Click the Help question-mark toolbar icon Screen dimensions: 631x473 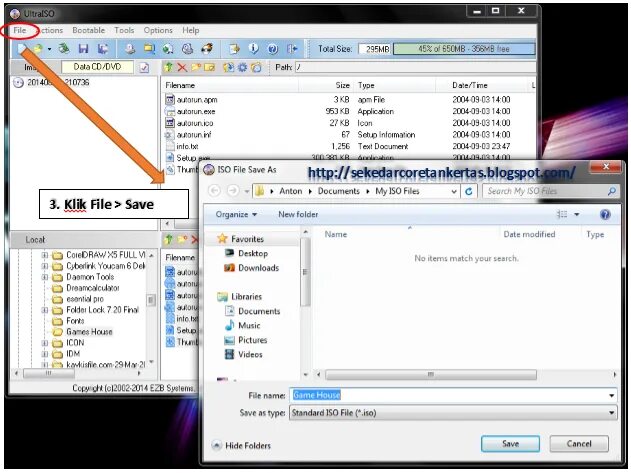[x=273, y=49]
